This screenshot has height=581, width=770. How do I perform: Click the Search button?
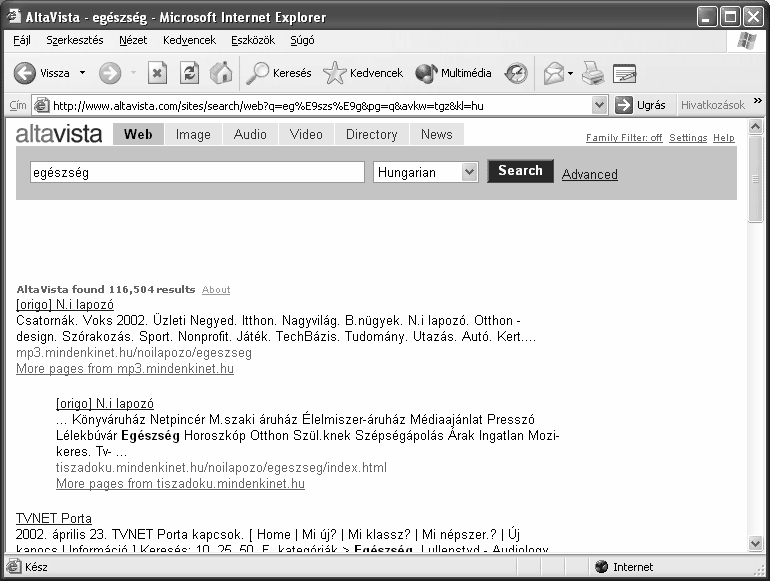(521, 171)
